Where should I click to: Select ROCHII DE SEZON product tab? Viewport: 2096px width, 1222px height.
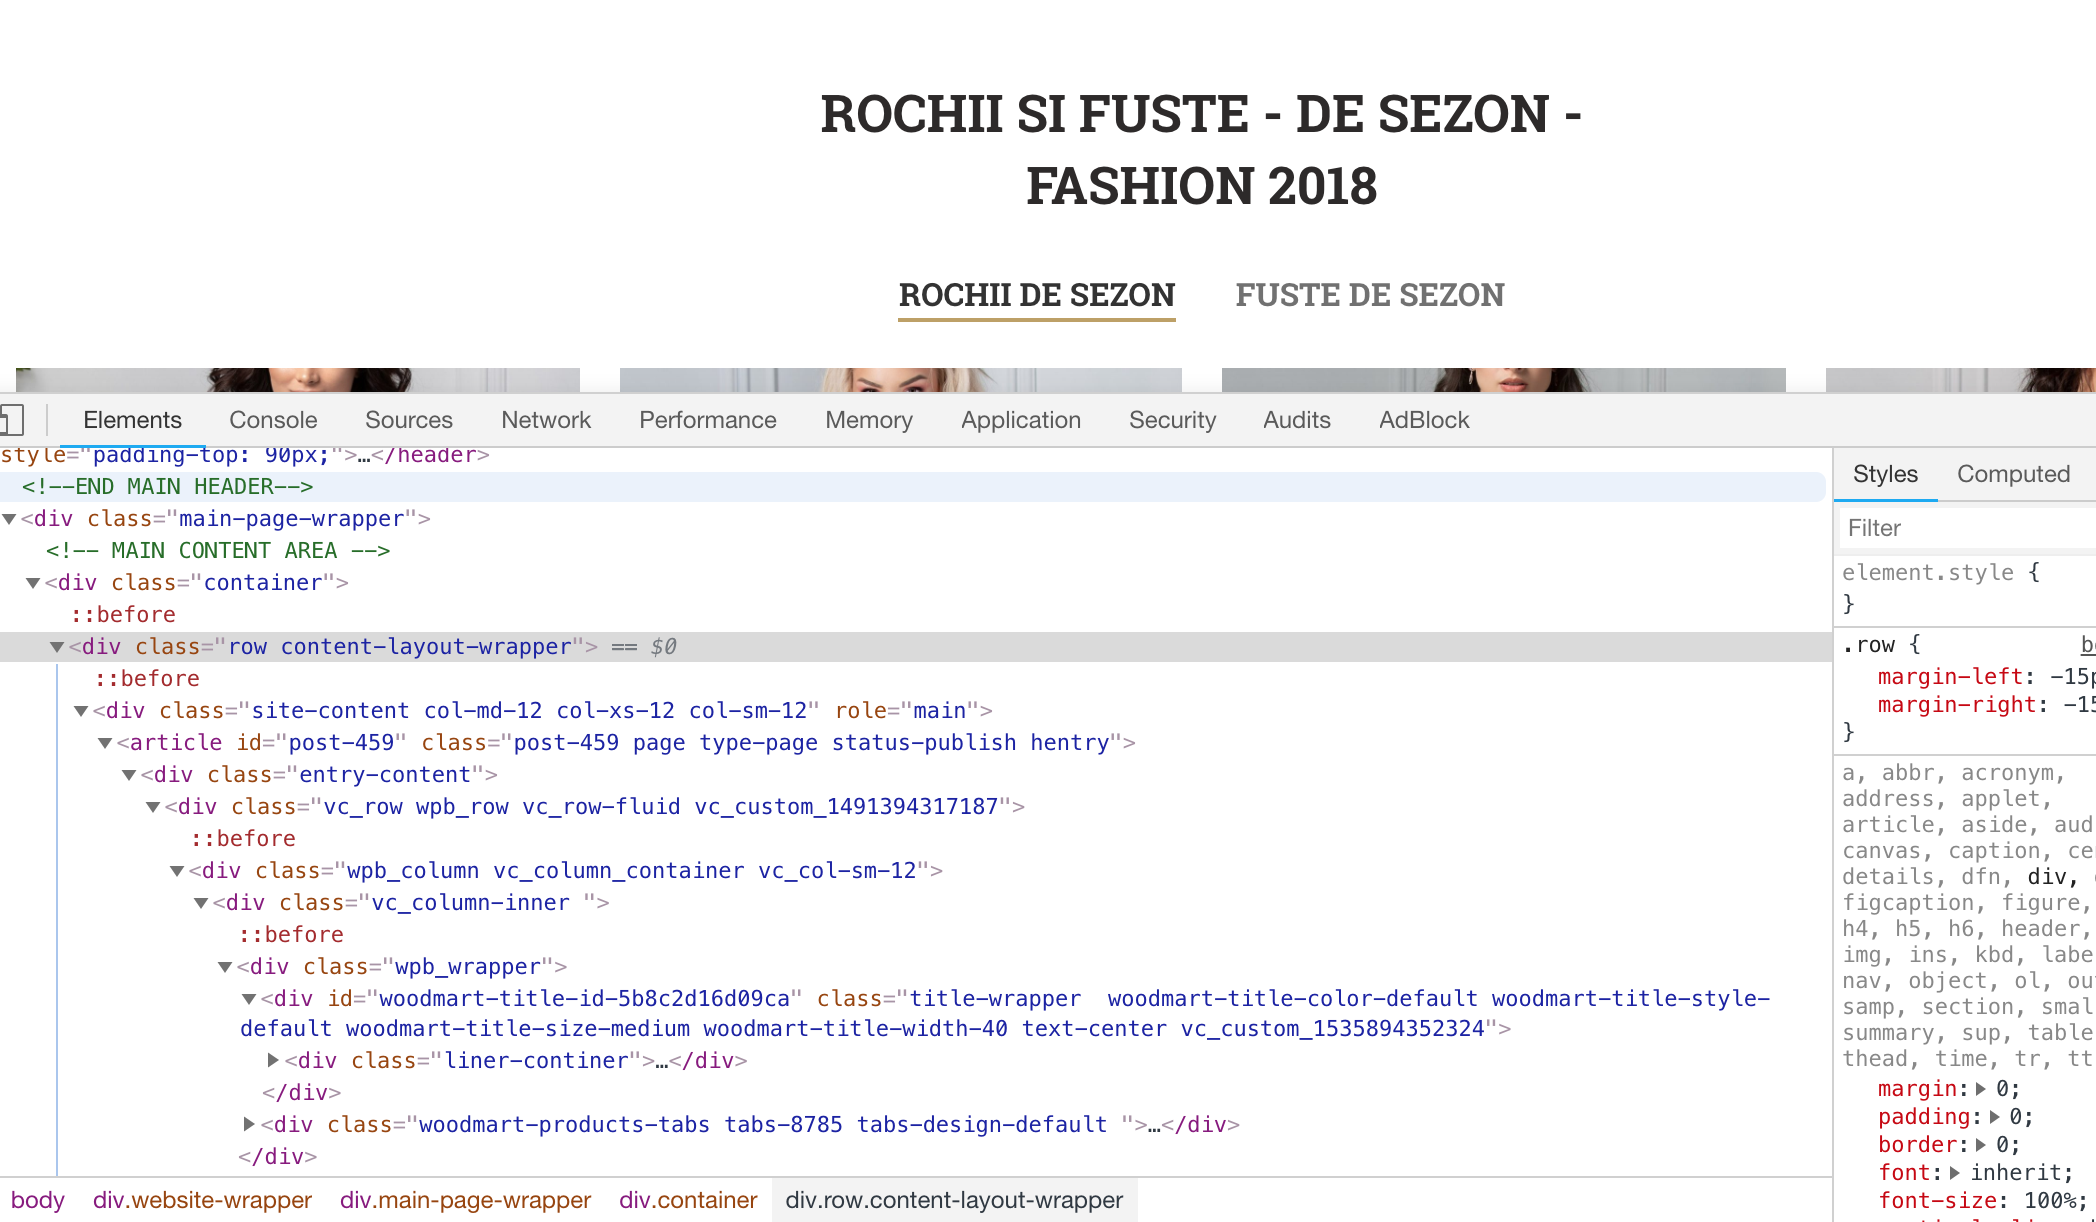point(1036,296)
